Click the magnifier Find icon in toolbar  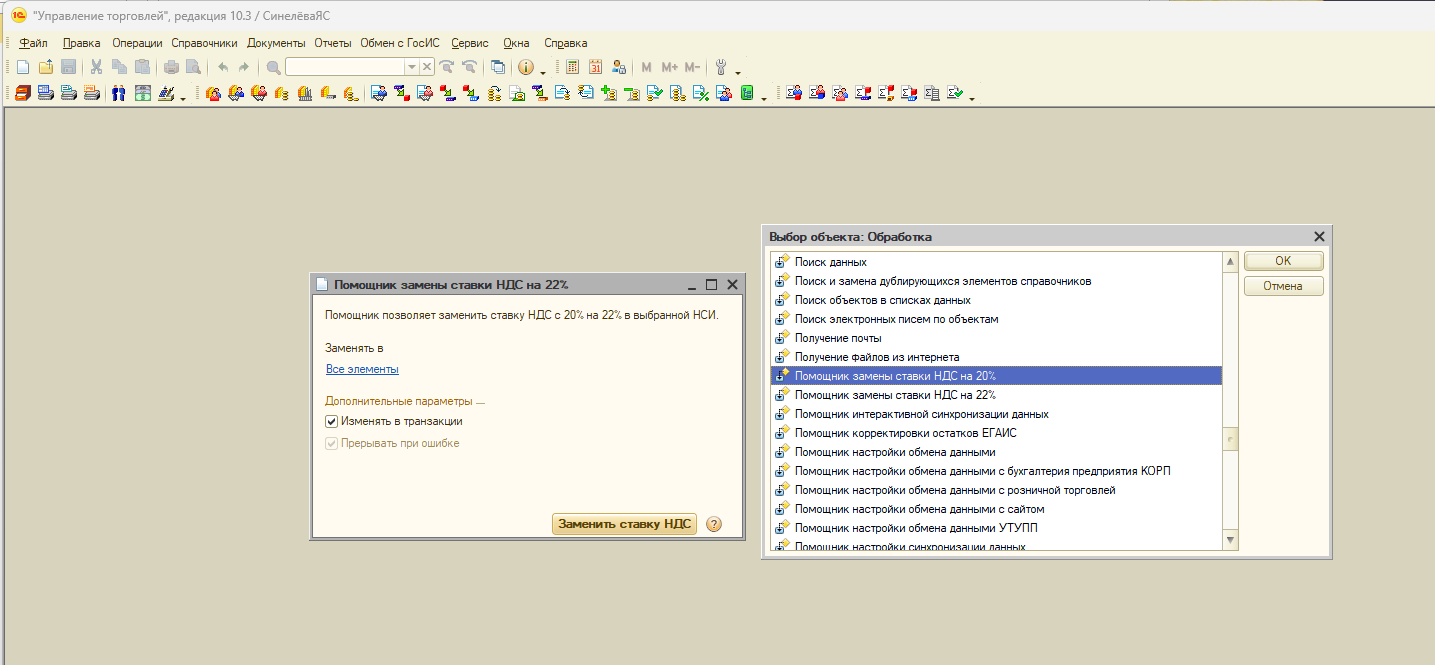click(x=273, y=67)
